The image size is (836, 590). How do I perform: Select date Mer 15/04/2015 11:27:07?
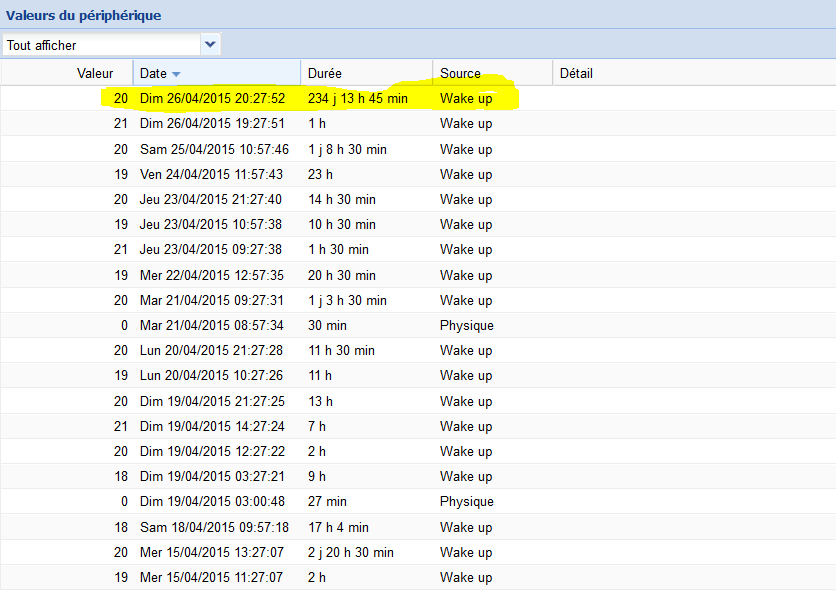point(212,578)
